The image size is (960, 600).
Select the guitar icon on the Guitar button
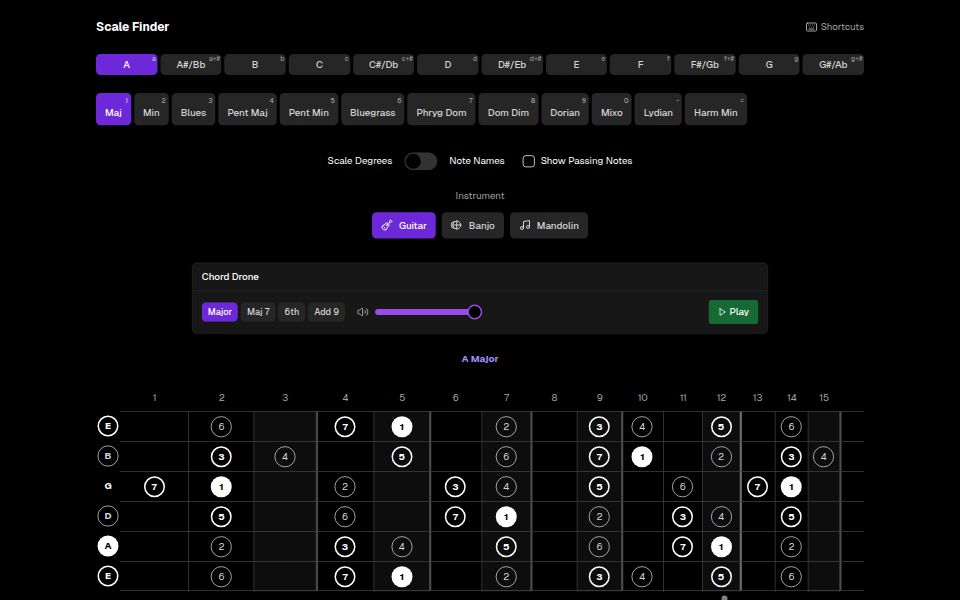[x=387, y=225]
